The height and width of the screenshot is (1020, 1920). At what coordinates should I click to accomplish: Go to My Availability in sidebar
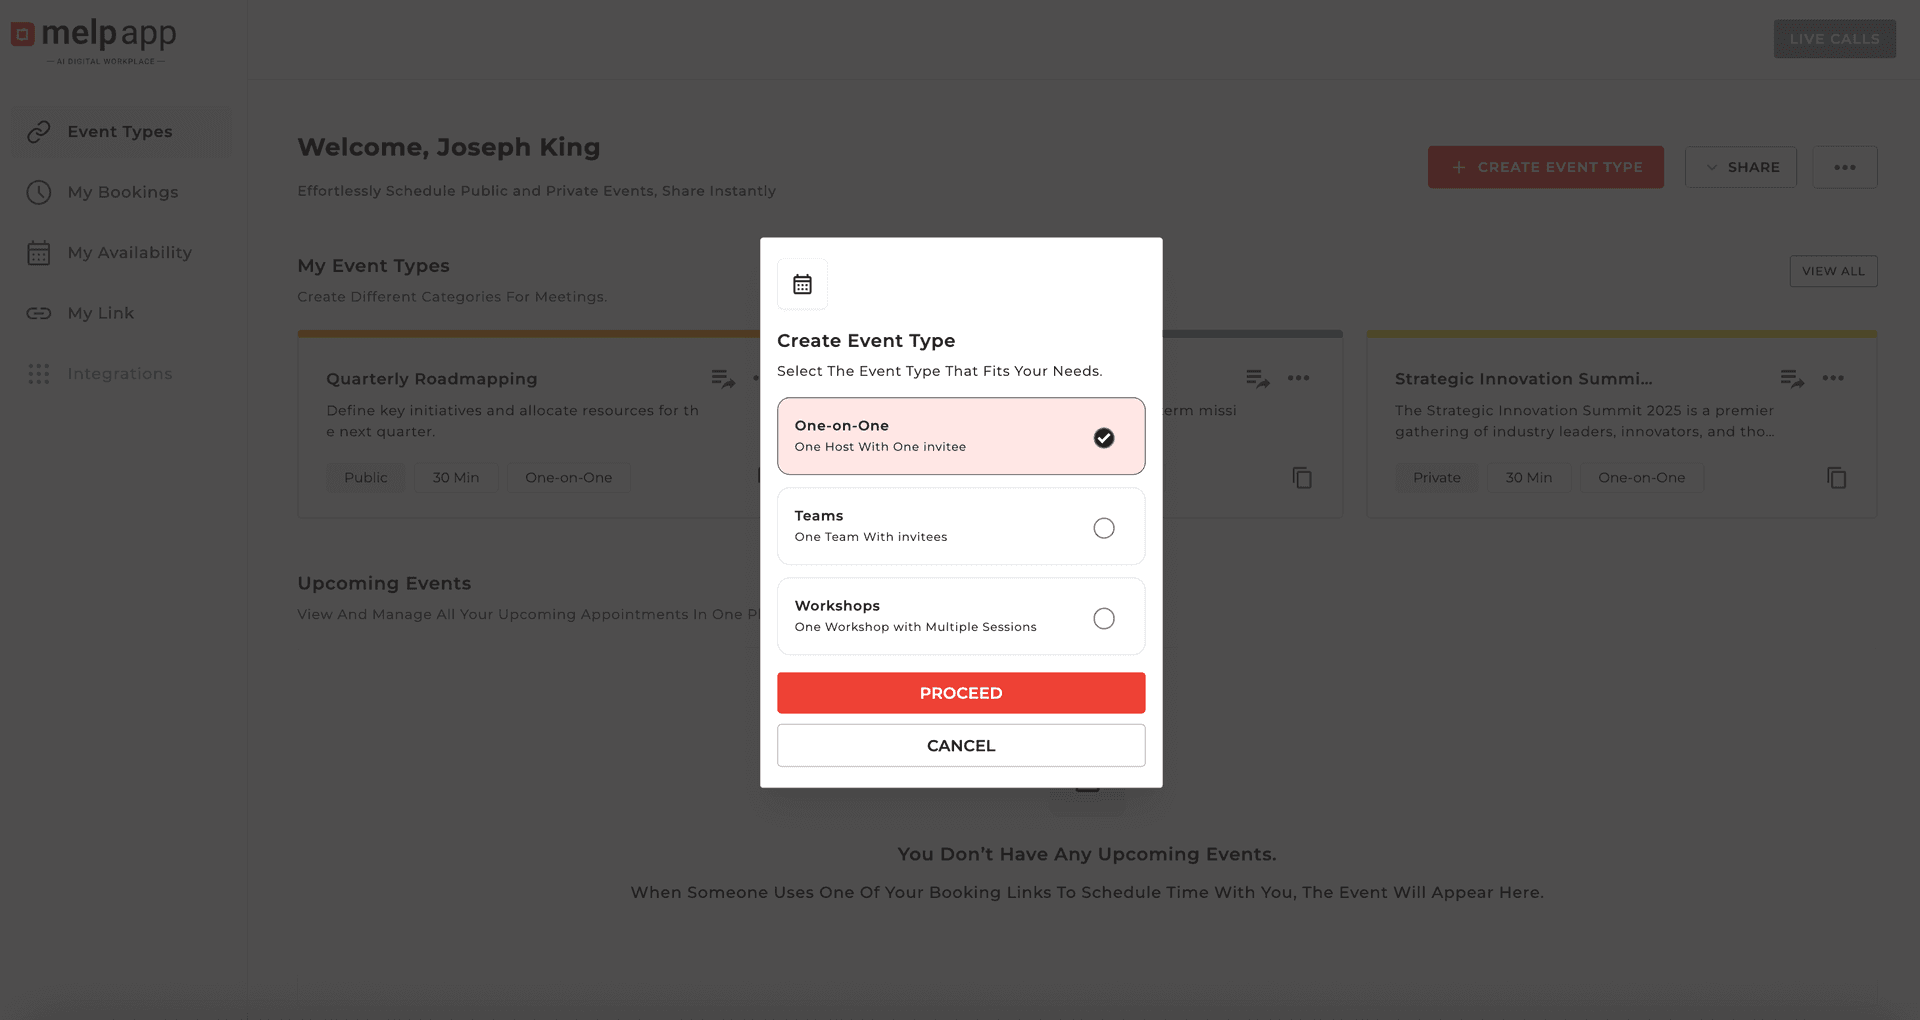[129, 253]
